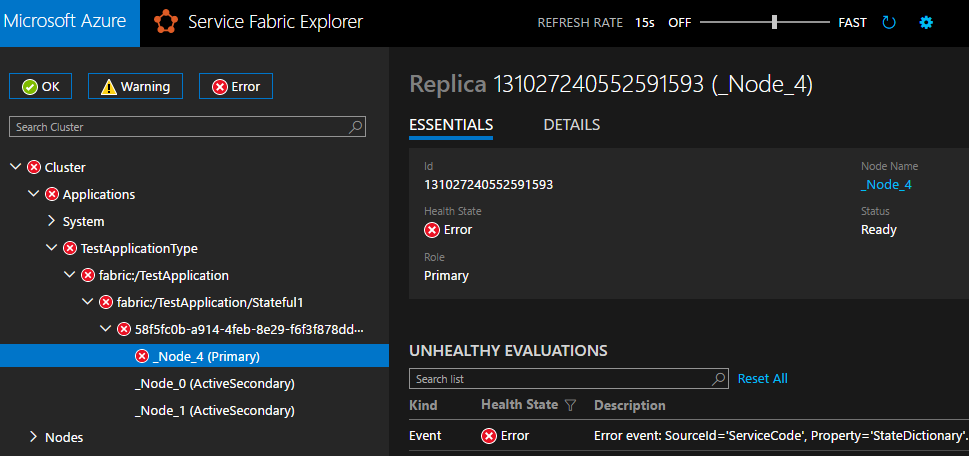Click the Reset All link
This screenshot has width=969, height=456.
coord(762,379)
